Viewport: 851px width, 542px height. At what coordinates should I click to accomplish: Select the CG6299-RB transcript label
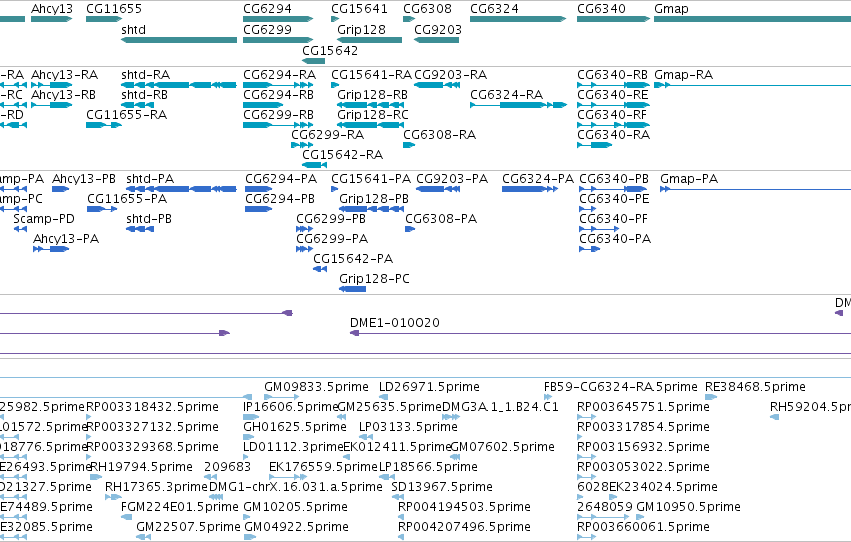(x=278, y=114)
